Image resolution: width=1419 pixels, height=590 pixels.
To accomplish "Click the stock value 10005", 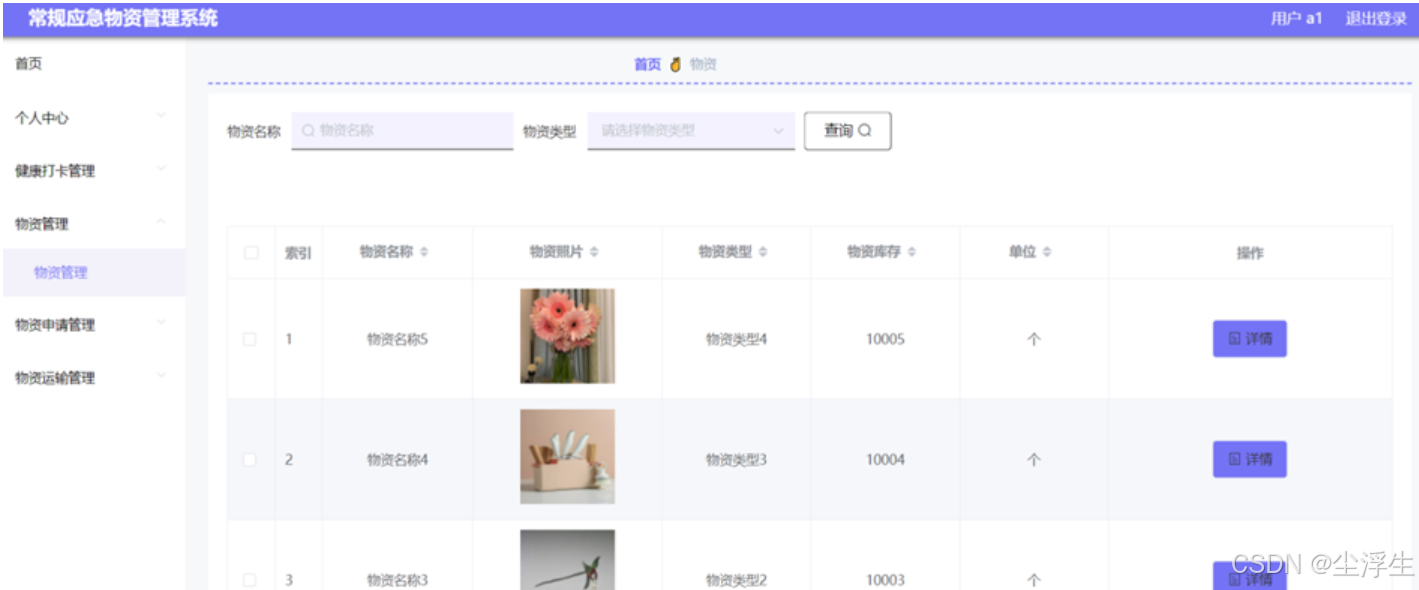I will point(885,339).
